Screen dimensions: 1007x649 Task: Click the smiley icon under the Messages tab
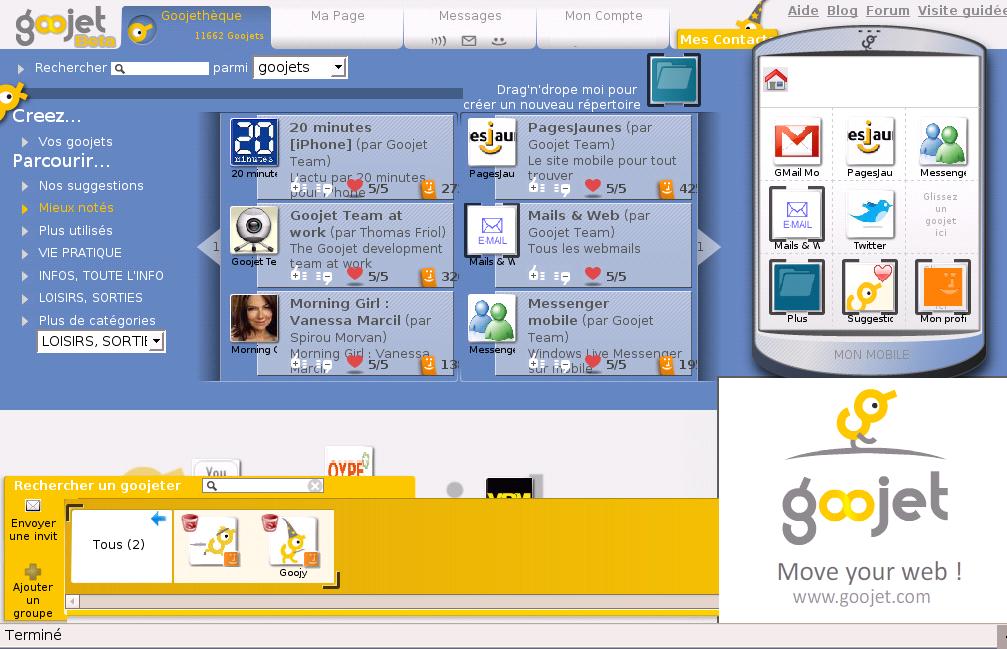[498, 41]
